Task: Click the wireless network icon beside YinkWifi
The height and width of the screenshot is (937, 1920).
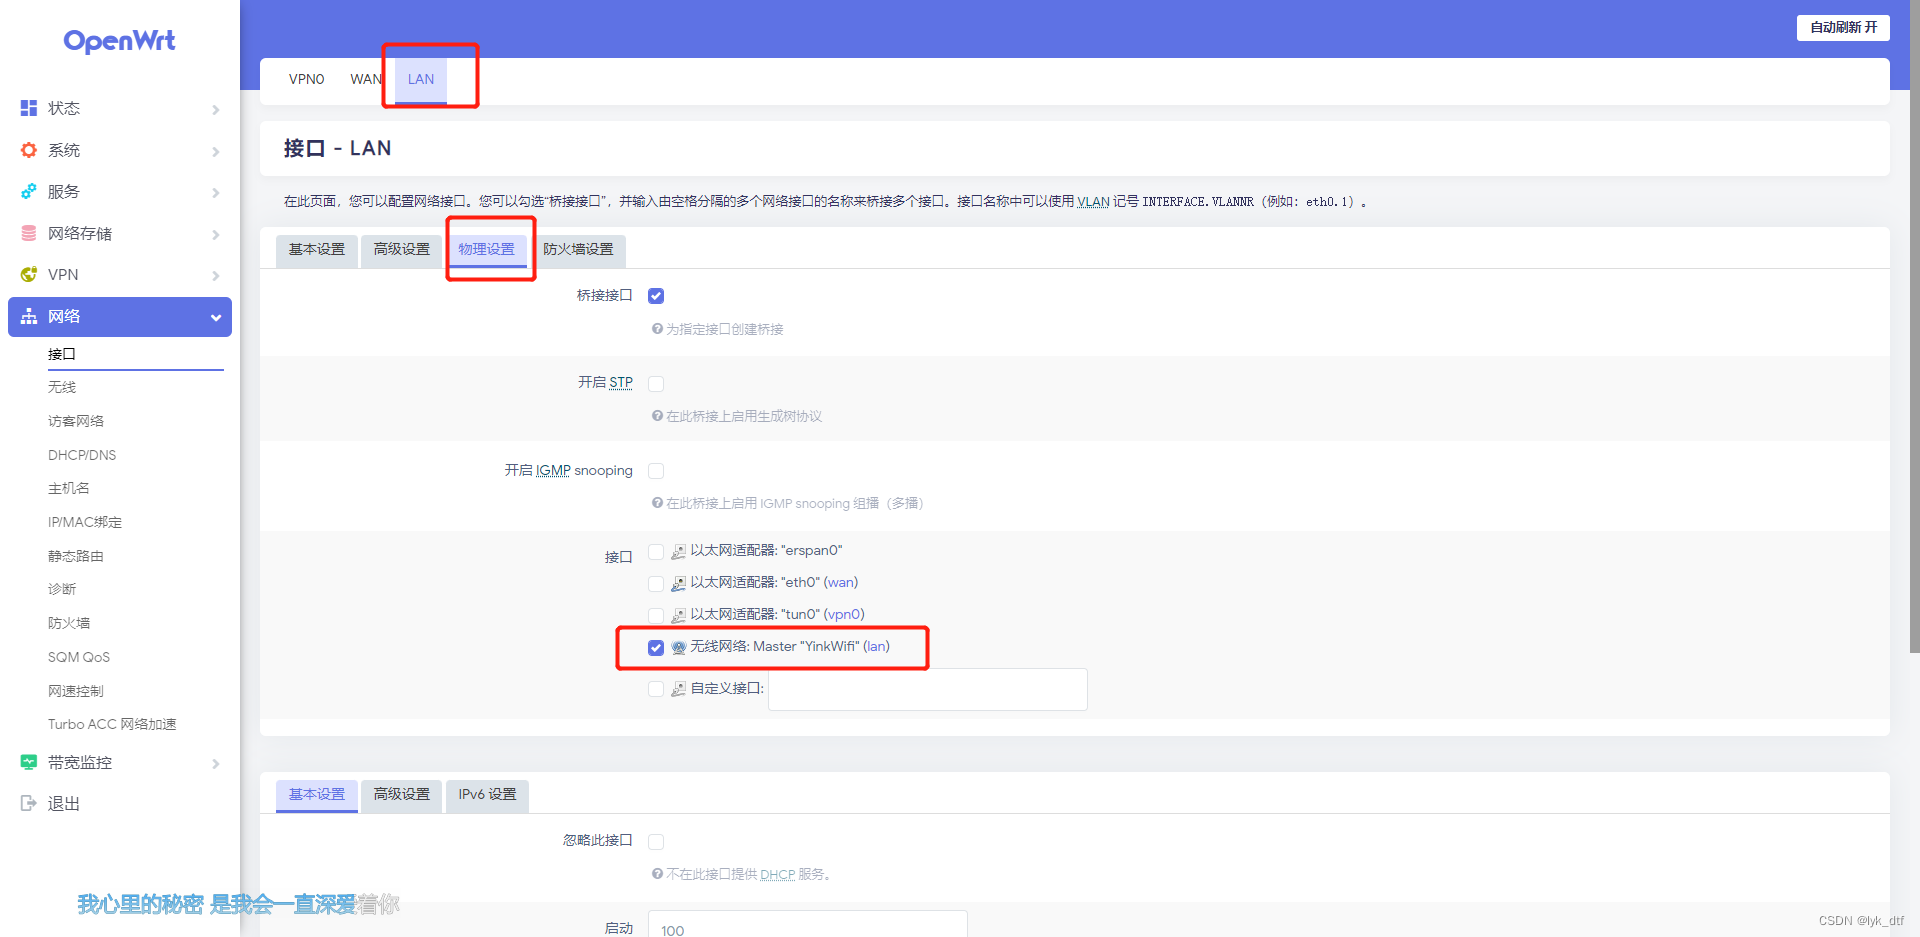Action: coord(678,647)
